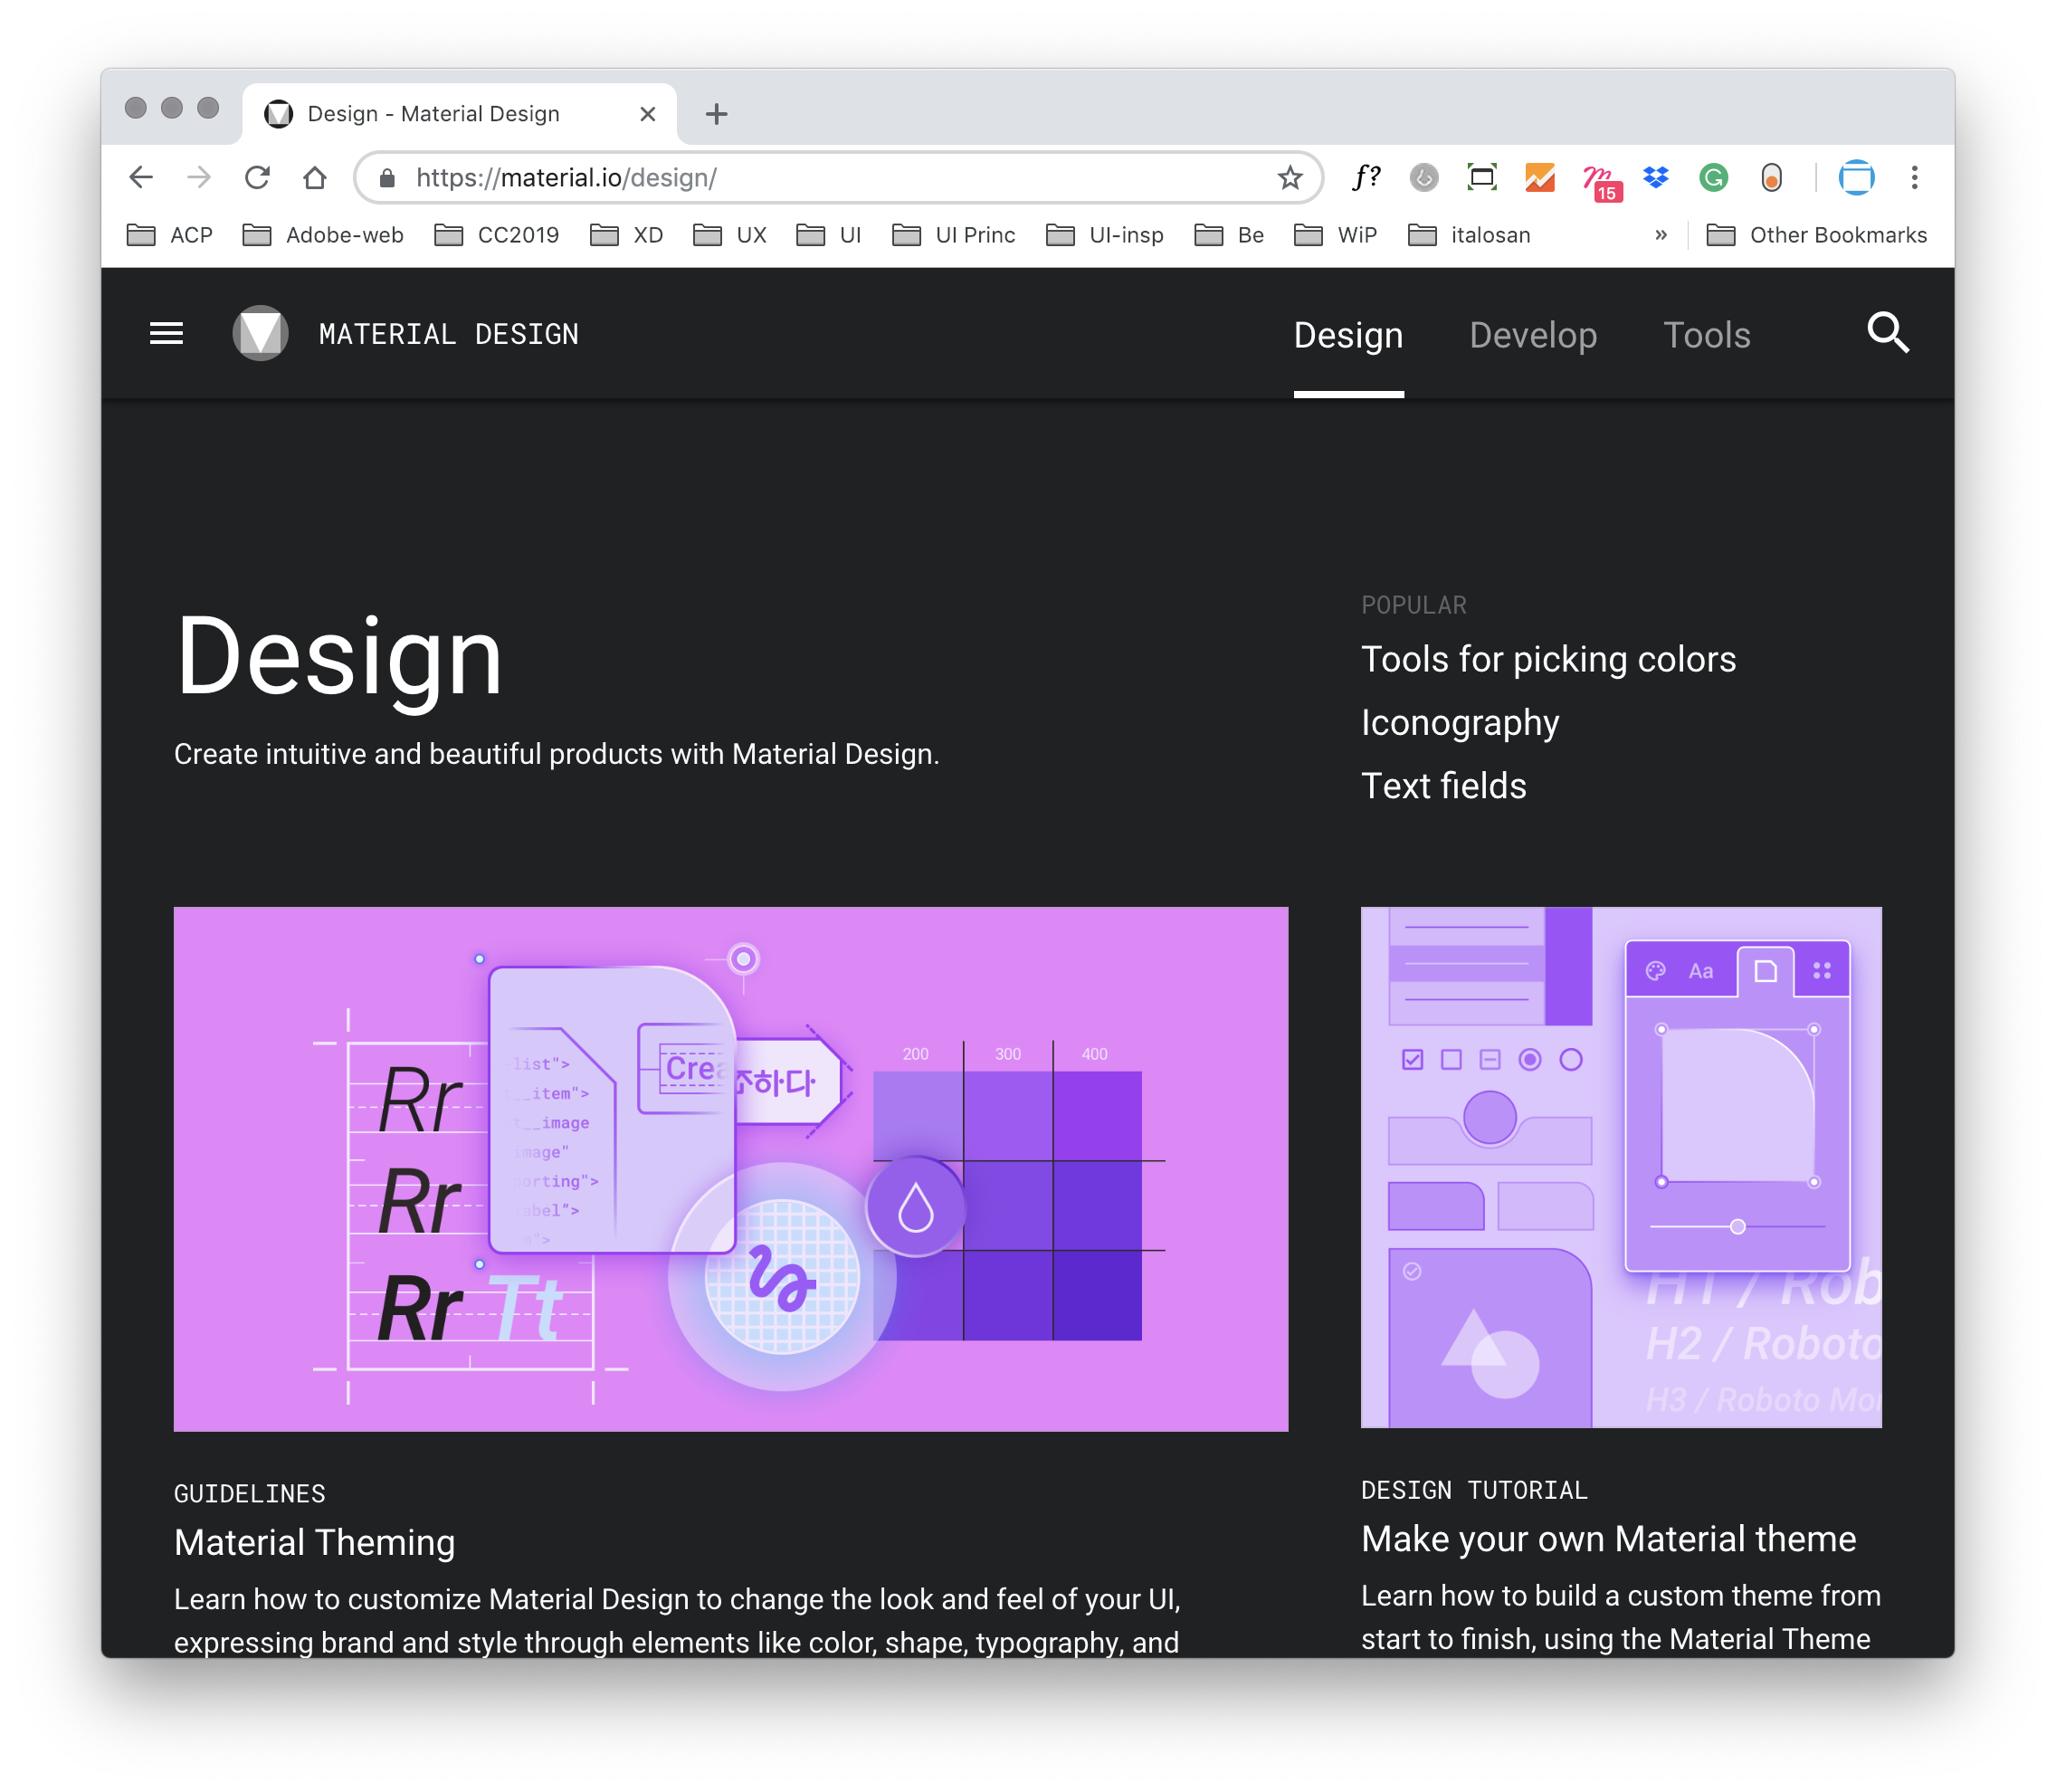Image resolution: width=2056 pixels, height=1792 pixels.
Task: Open Tools for picking colors link
Action: coord(1548,659)
